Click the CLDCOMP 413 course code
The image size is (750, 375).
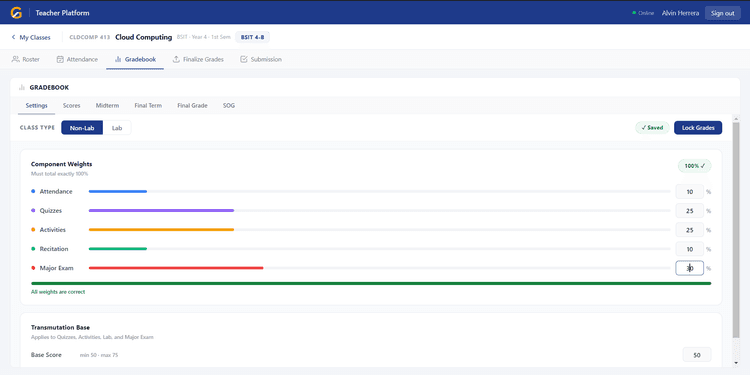[89, 37]
